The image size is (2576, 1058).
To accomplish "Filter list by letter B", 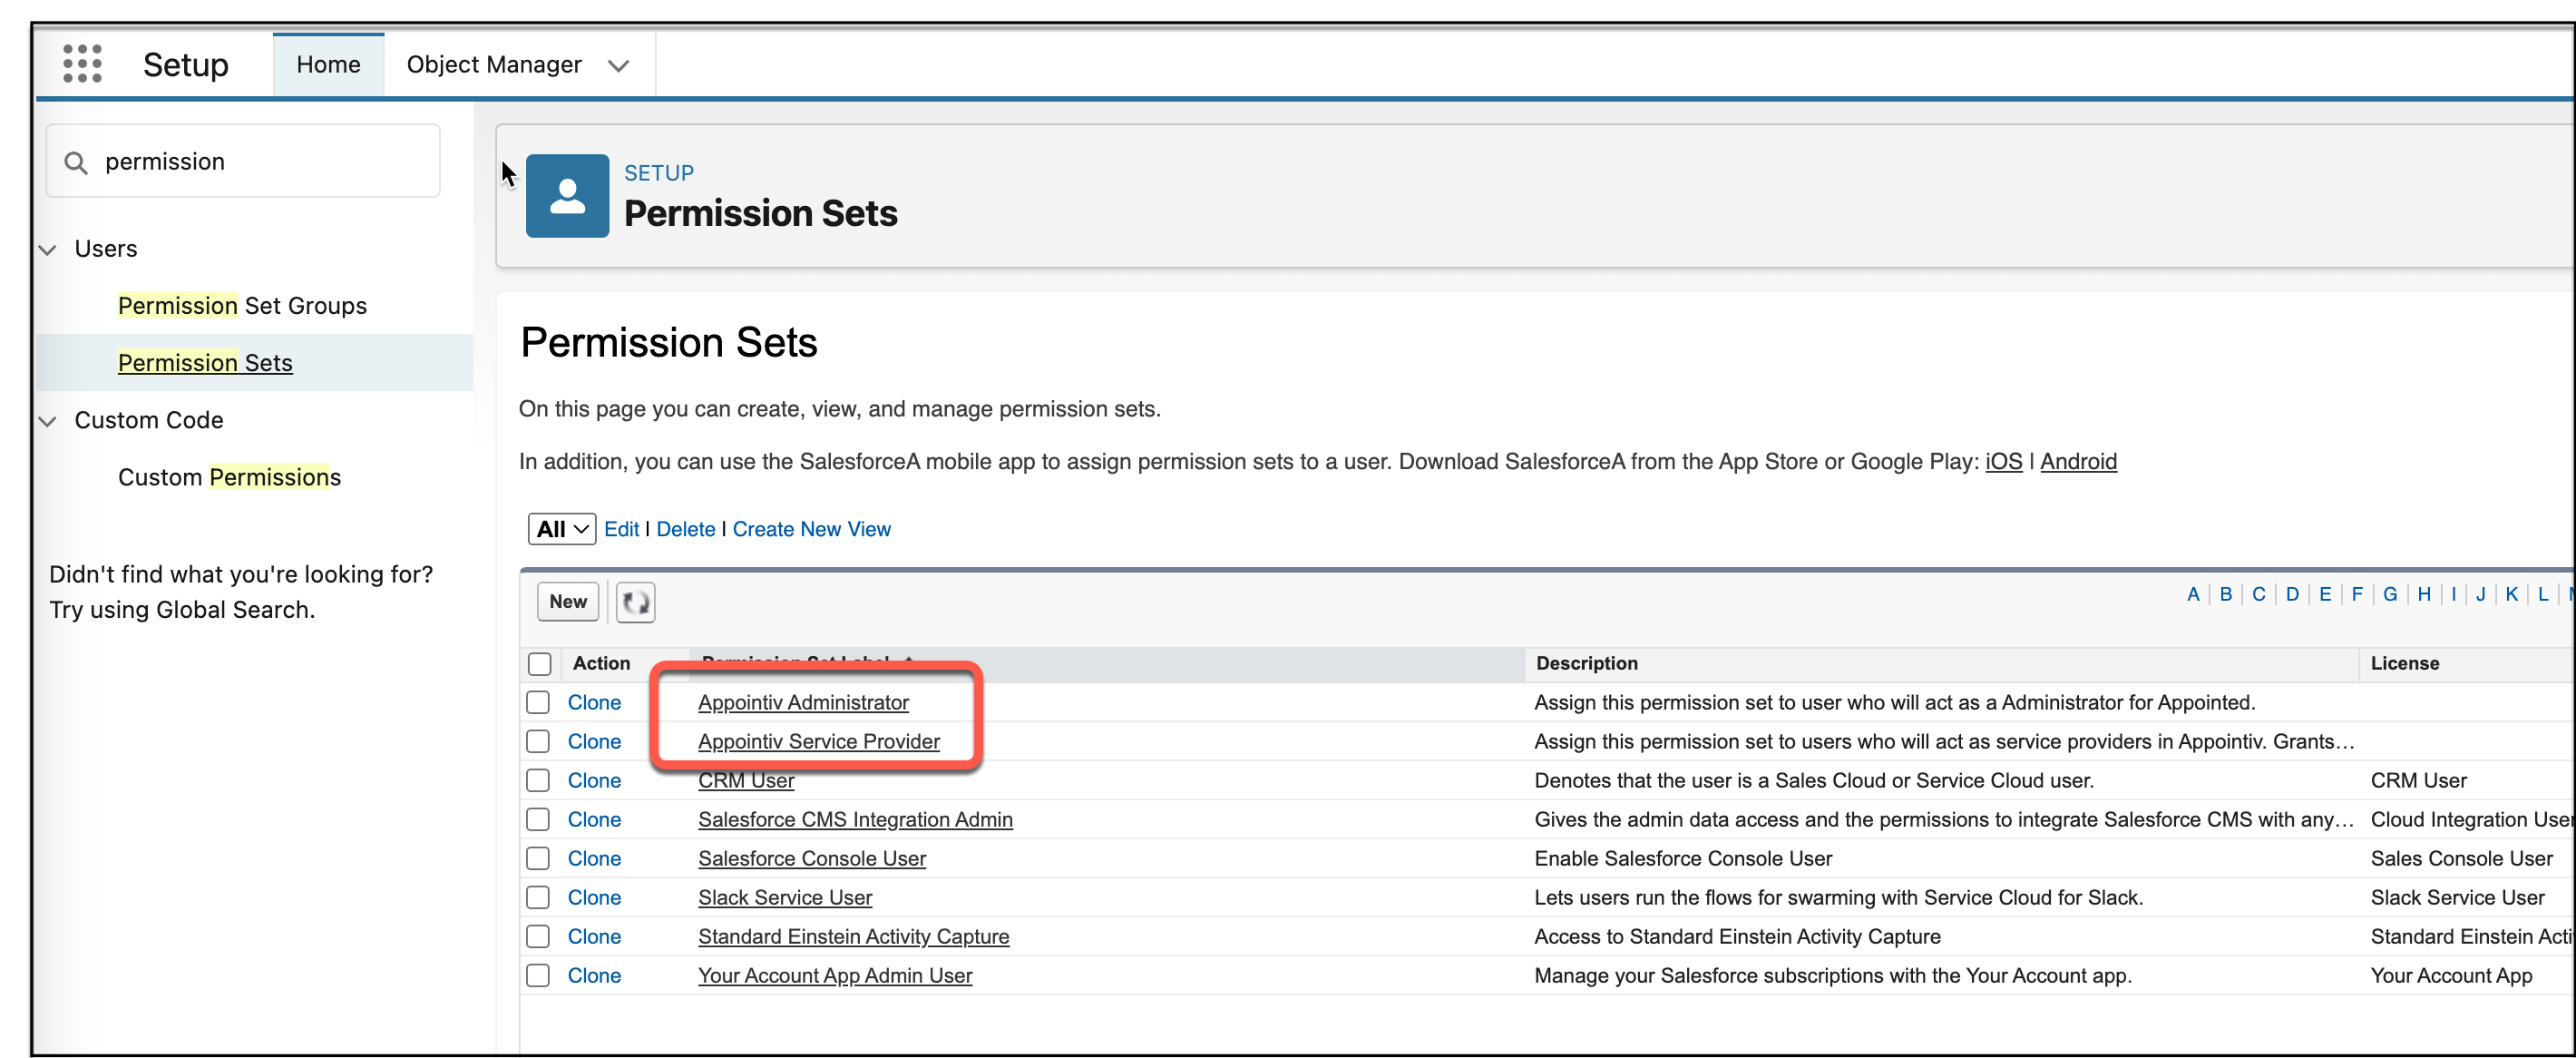I will (2226, 595).
